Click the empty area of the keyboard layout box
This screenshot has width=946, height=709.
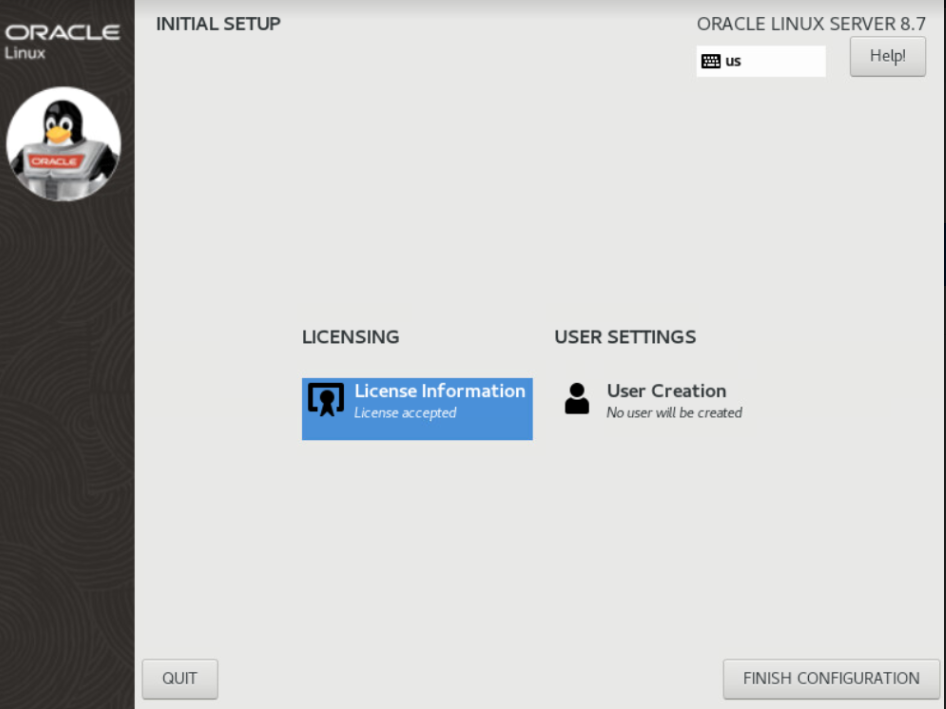[x=785, y=61]
